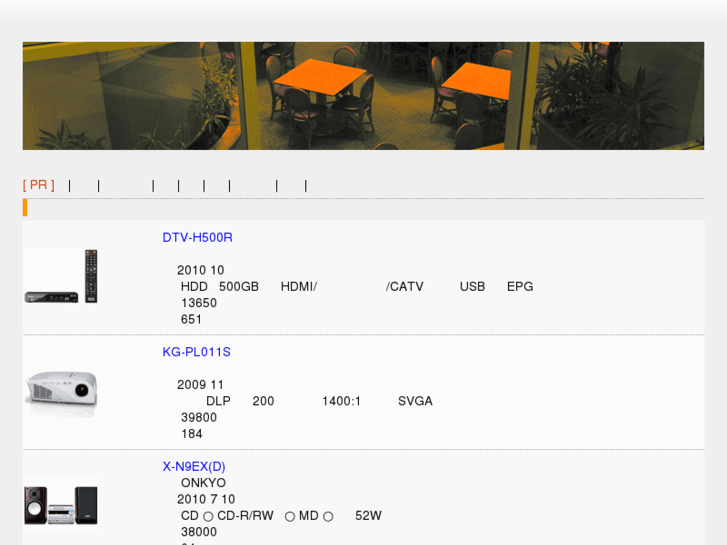The height and width of the screenshot is (545, 727).
Task: Select the date text 2010 10
Action: (201, 270)
